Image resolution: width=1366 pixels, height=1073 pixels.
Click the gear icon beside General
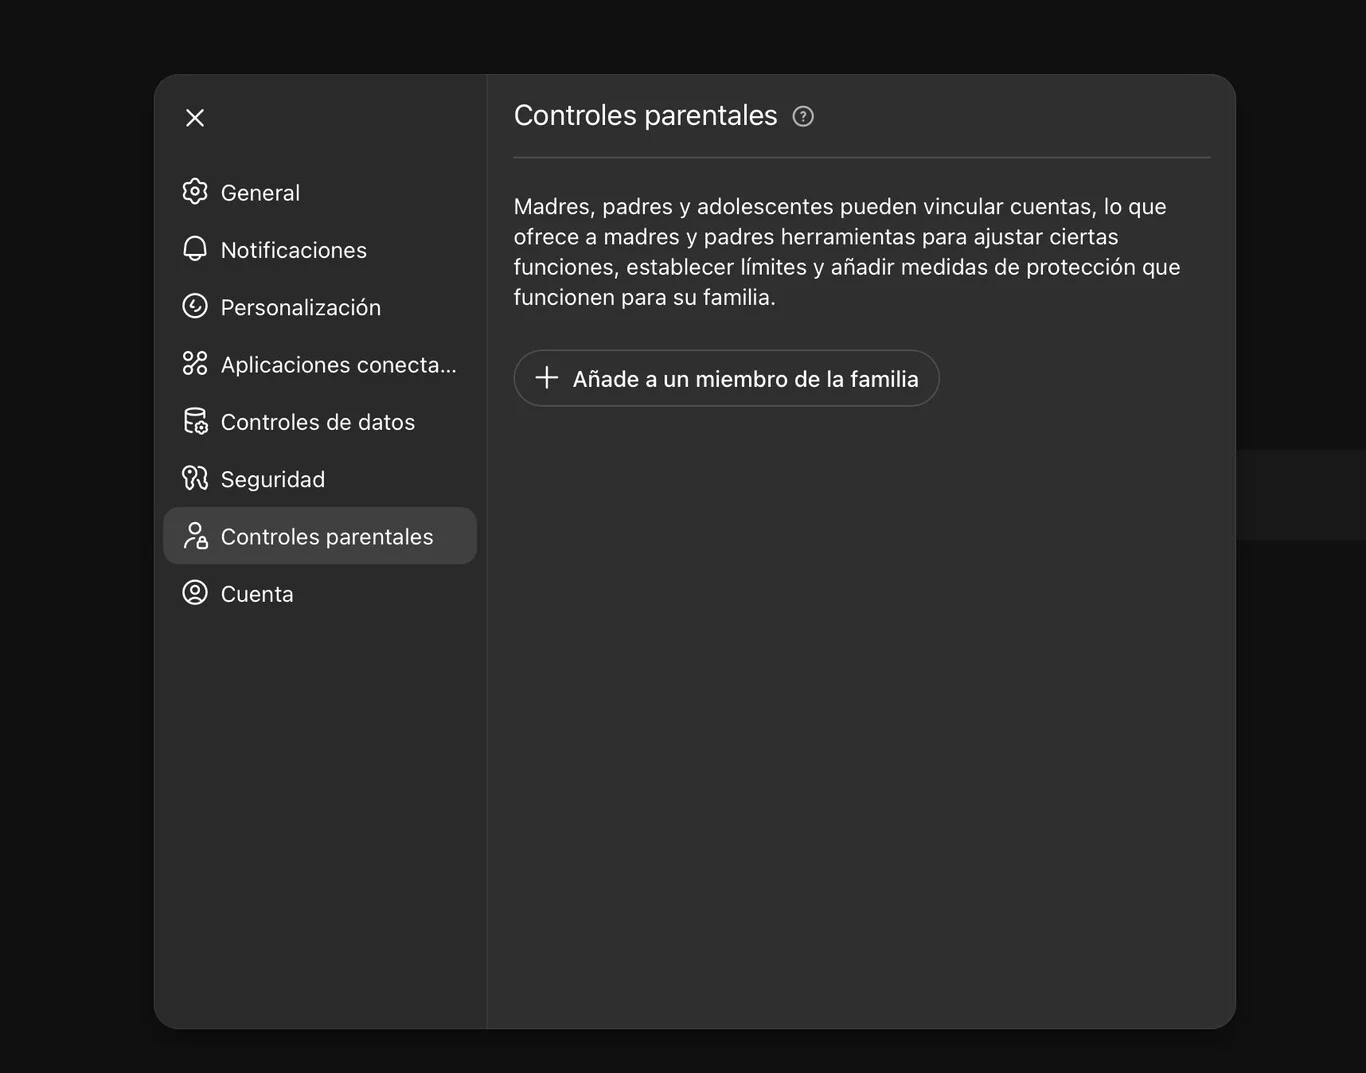coord(195,192)
